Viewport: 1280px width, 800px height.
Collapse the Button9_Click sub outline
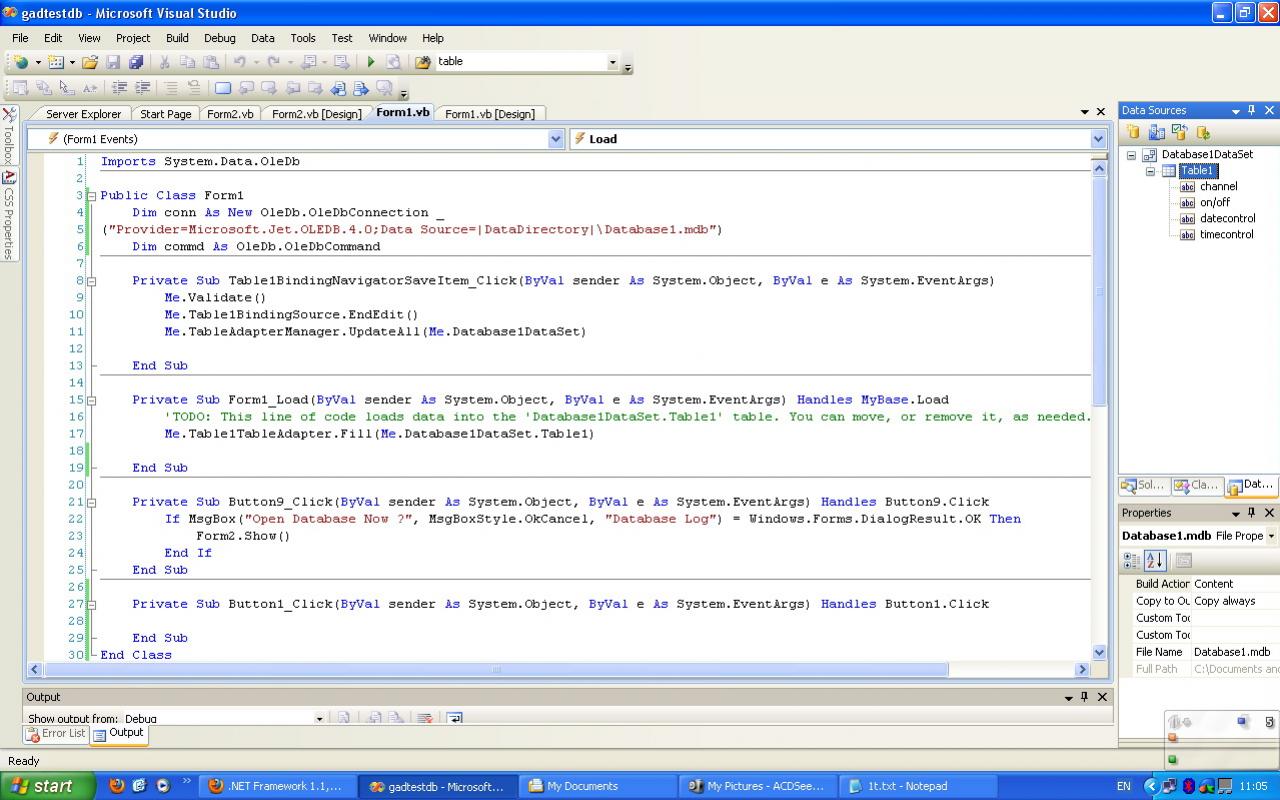(92, 502)
